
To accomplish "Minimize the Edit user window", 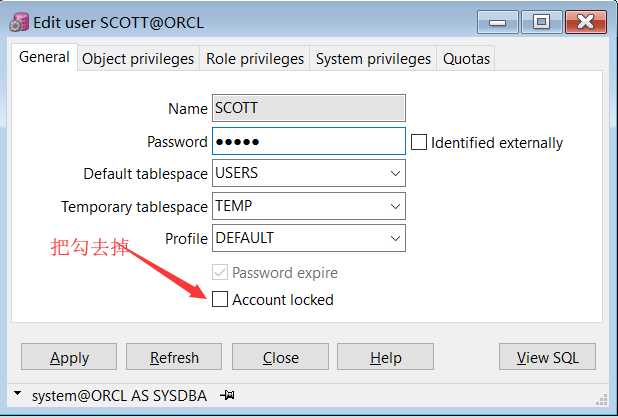I will (x=497, y=22).
